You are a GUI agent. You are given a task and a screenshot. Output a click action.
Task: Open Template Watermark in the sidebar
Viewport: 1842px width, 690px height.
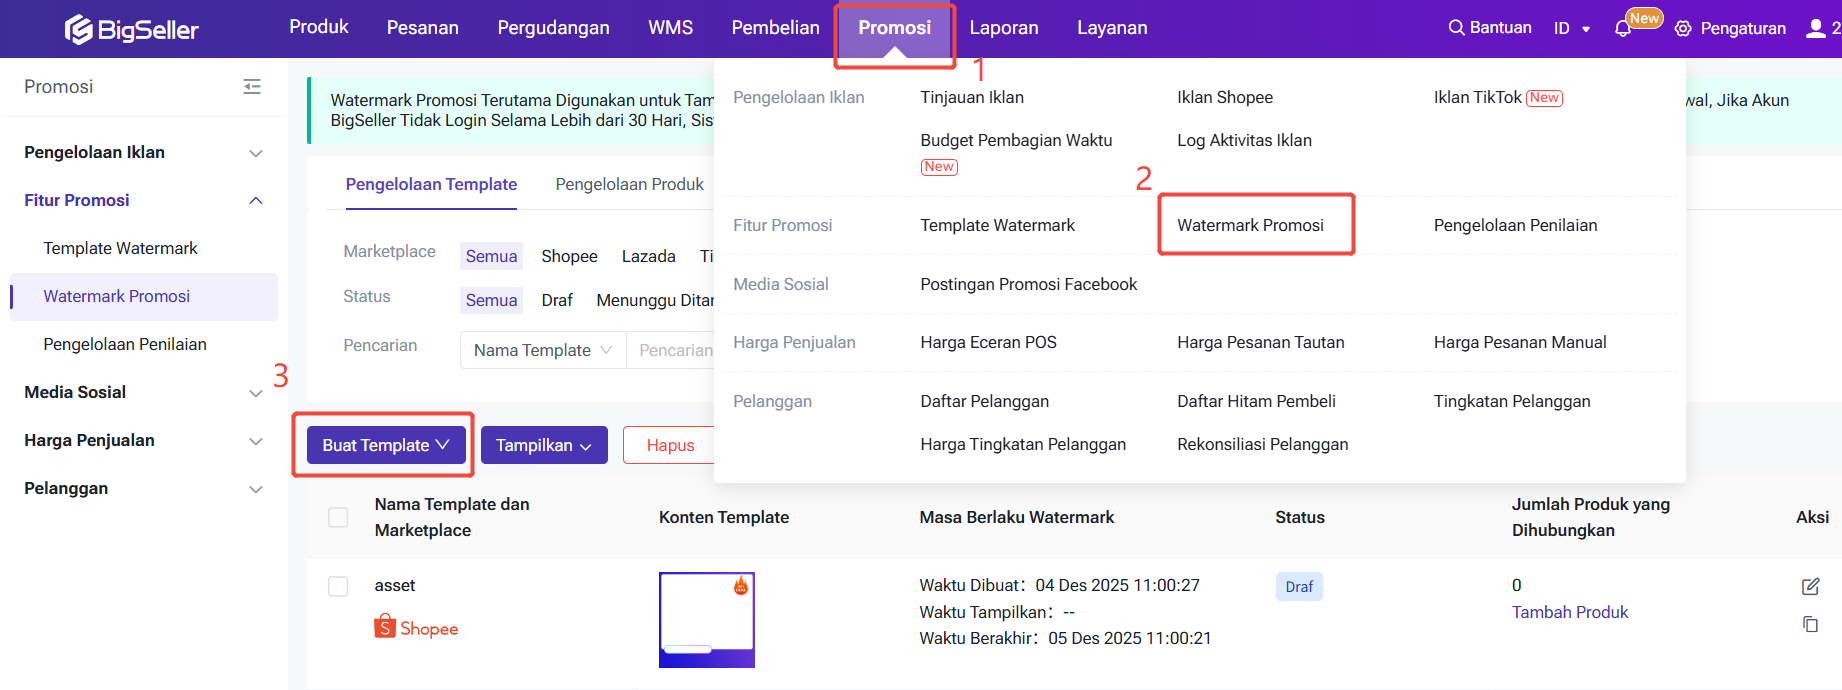120,248
